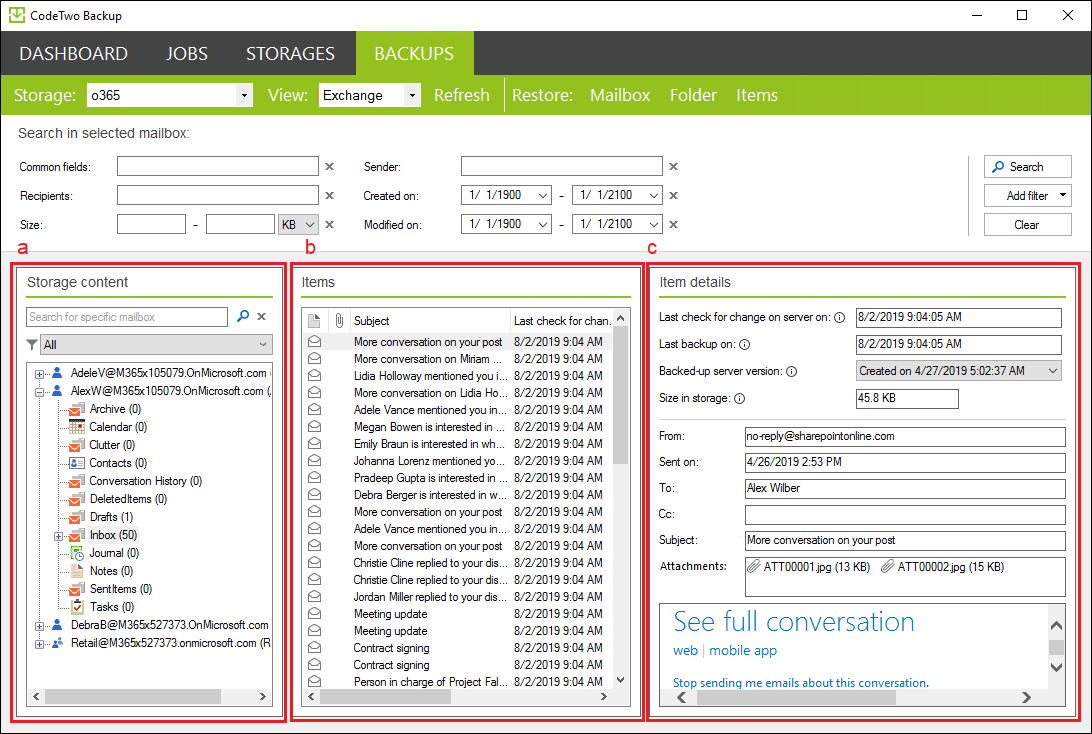
Task: Click the Size in storage info icon
Action: coord(740,399)
